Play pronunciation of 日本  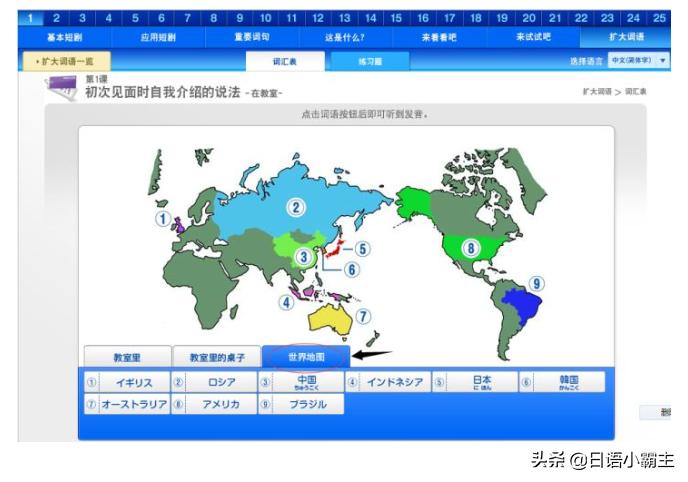coord(475,382)
